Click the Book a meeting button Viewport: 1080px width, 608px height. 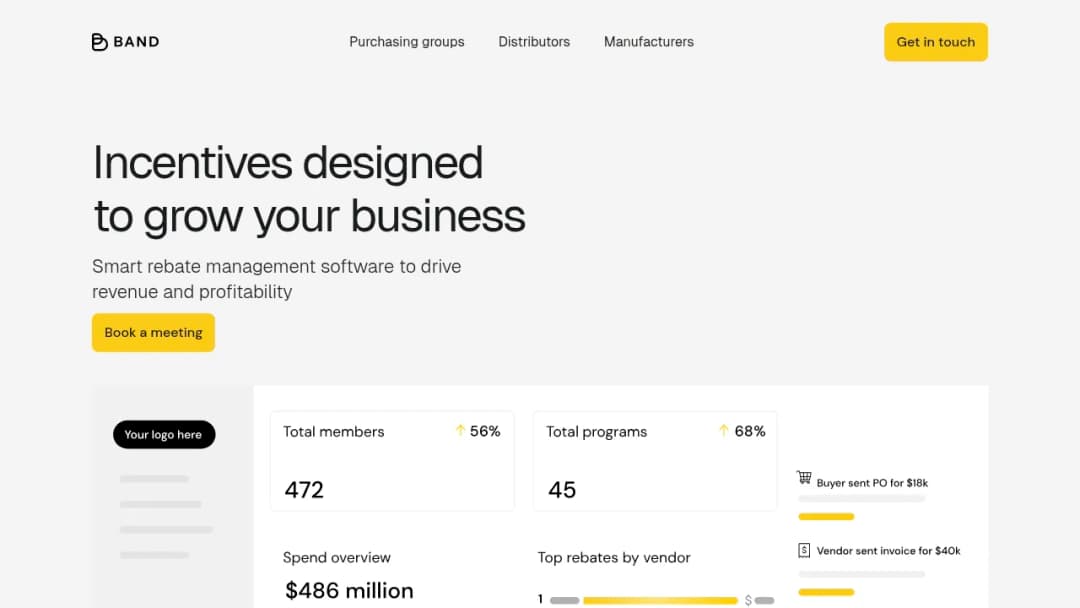[x=154, y=333]
